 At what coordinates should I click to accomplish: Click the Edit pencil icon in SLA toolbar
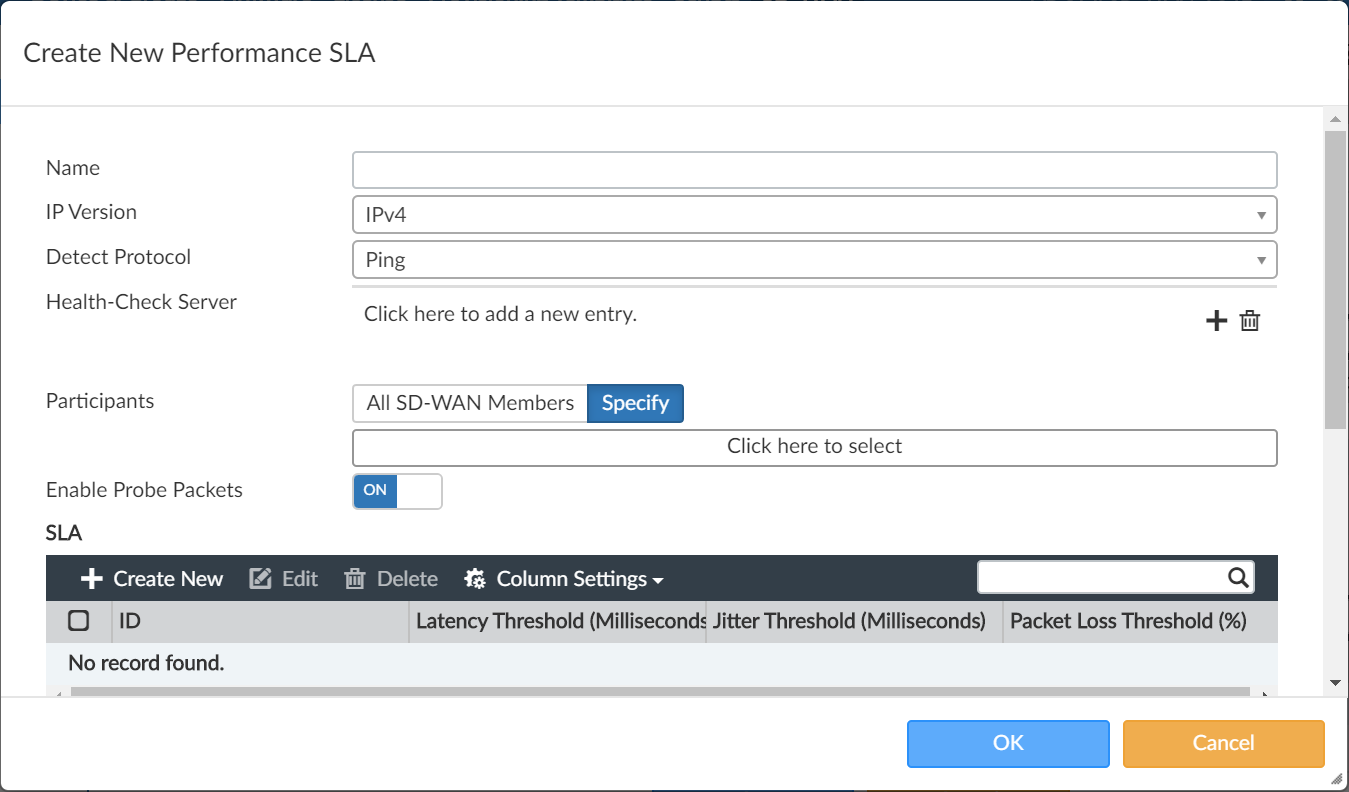(x=261, y=579)
